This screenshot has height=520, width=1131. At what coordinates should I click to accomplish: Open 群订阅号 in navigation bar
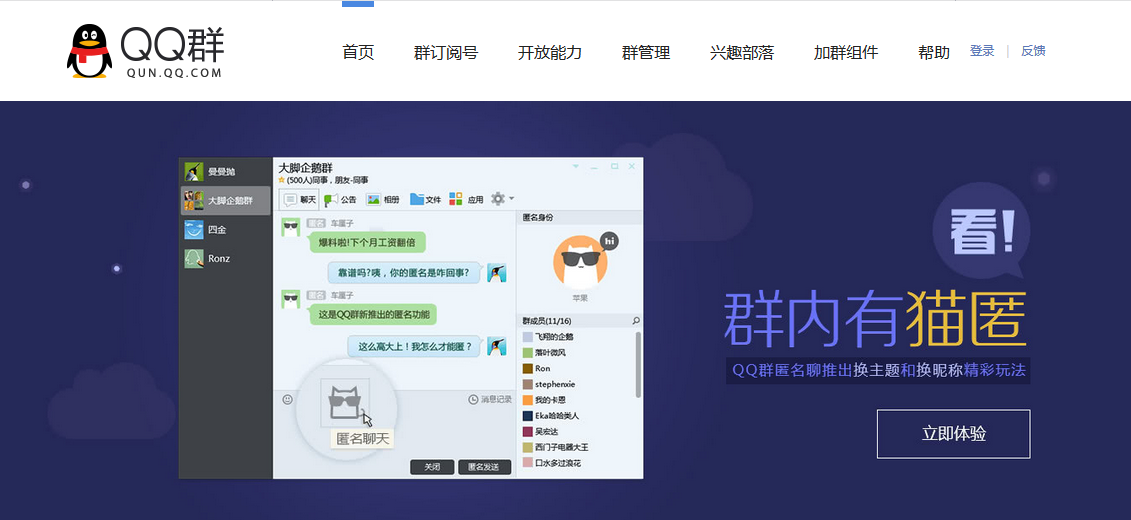click(446, 53)
